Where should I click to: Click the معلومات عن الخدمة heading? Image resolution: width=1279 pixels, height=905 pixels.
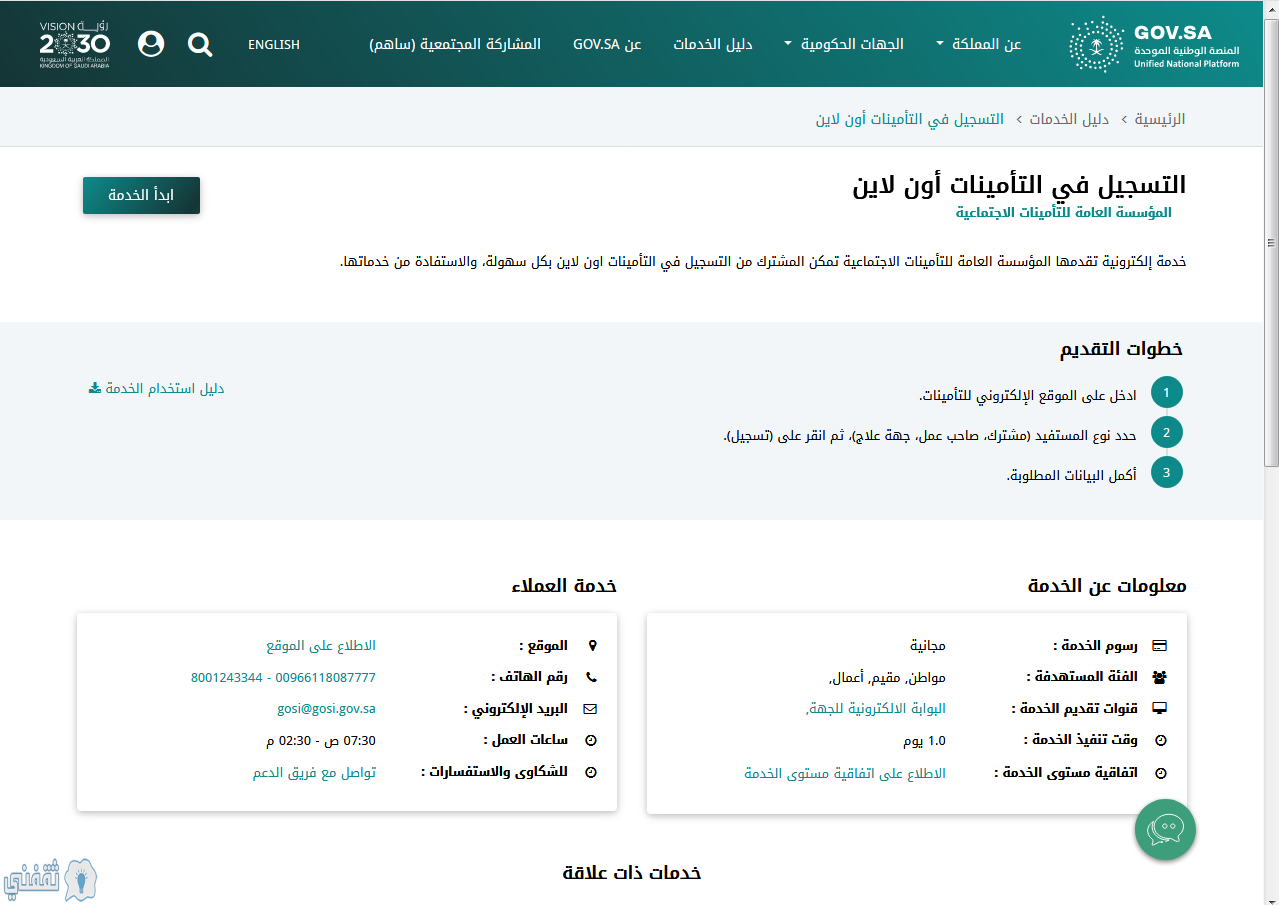[1107, 586]
